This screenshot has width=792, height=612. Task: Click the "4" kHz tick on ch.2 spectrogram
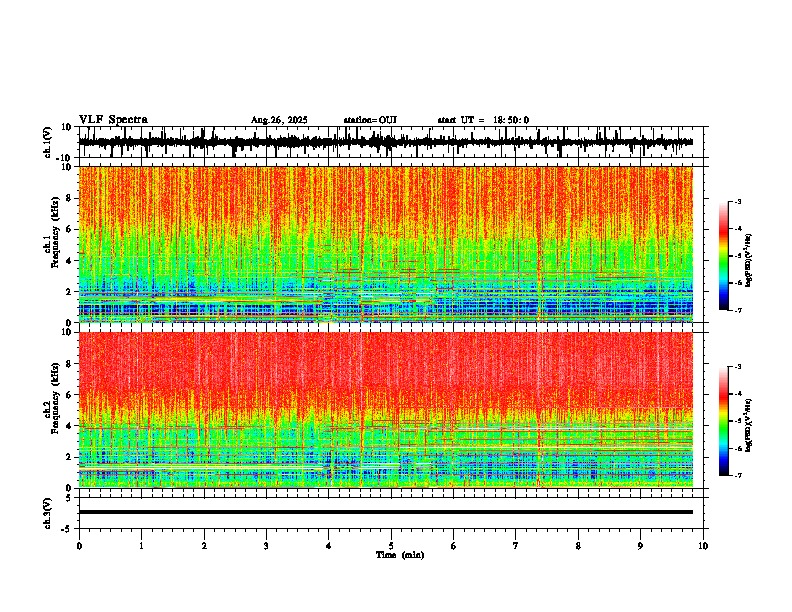point(70,426)
